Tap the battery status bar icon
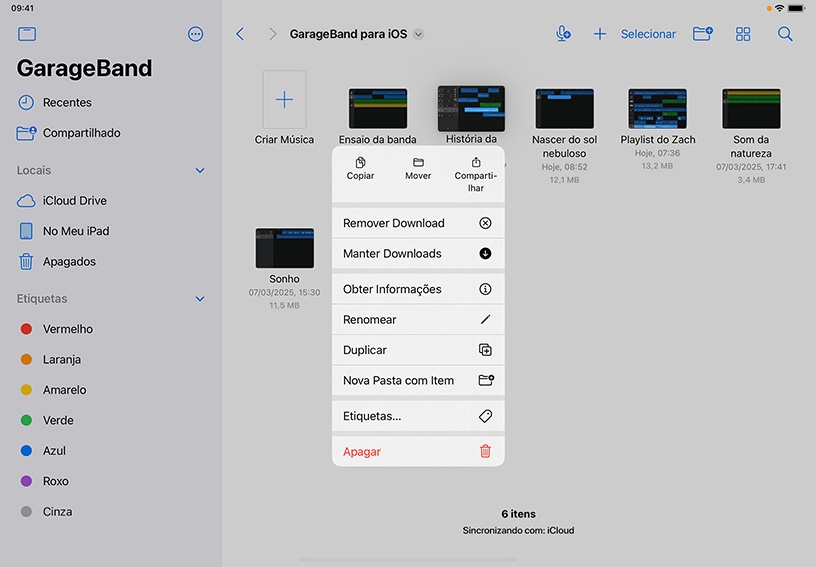816x567 pixels. pos(797,8)
